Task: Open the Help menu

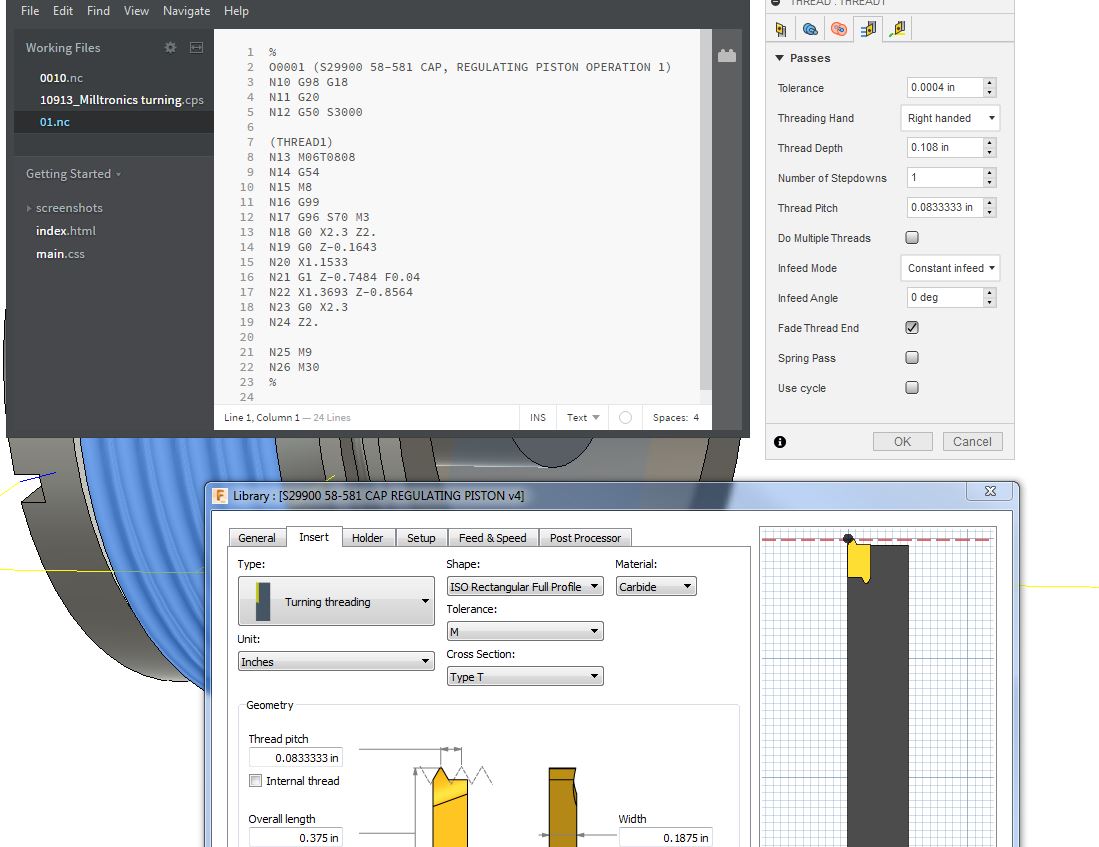Action: [x=236, y=11]
